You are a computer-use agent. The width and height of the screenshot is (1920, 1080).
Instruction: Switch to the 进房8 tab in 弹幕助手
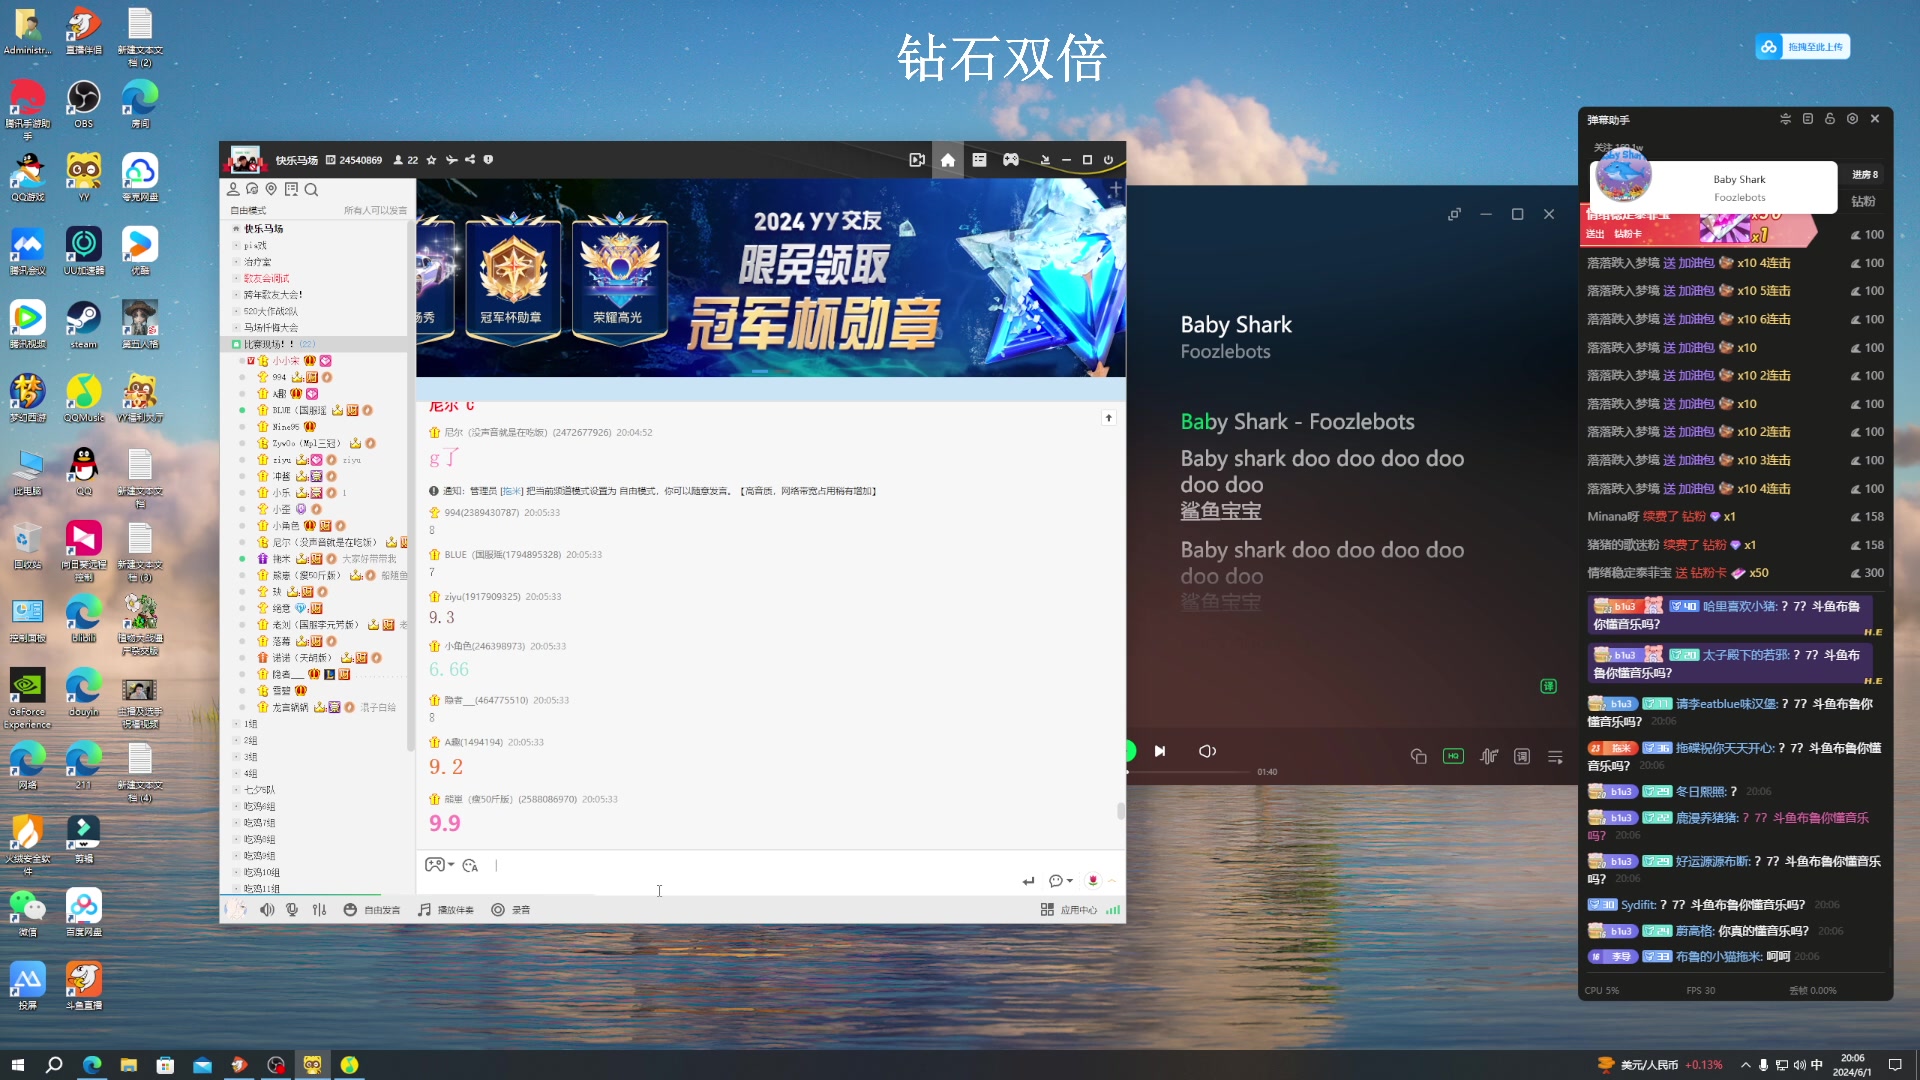1867,174
